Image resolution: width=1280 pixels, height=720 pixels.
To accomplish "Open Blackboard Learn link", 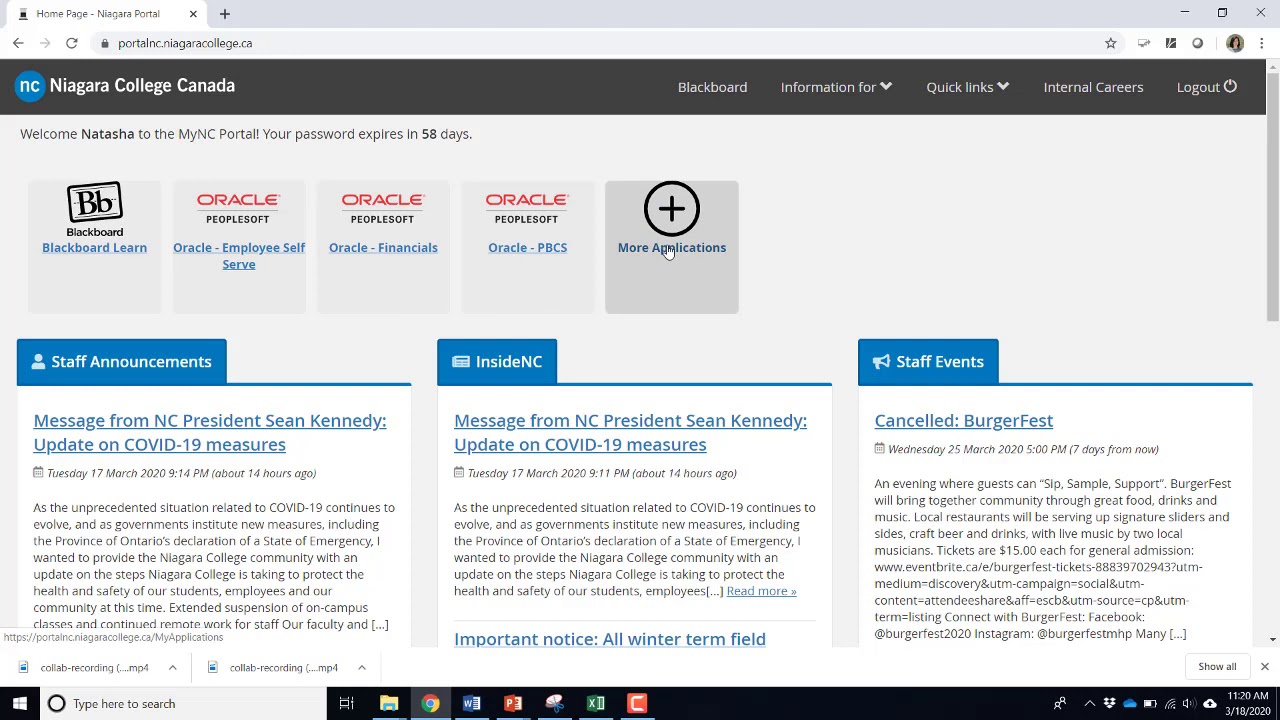I will tap(94, 248).
